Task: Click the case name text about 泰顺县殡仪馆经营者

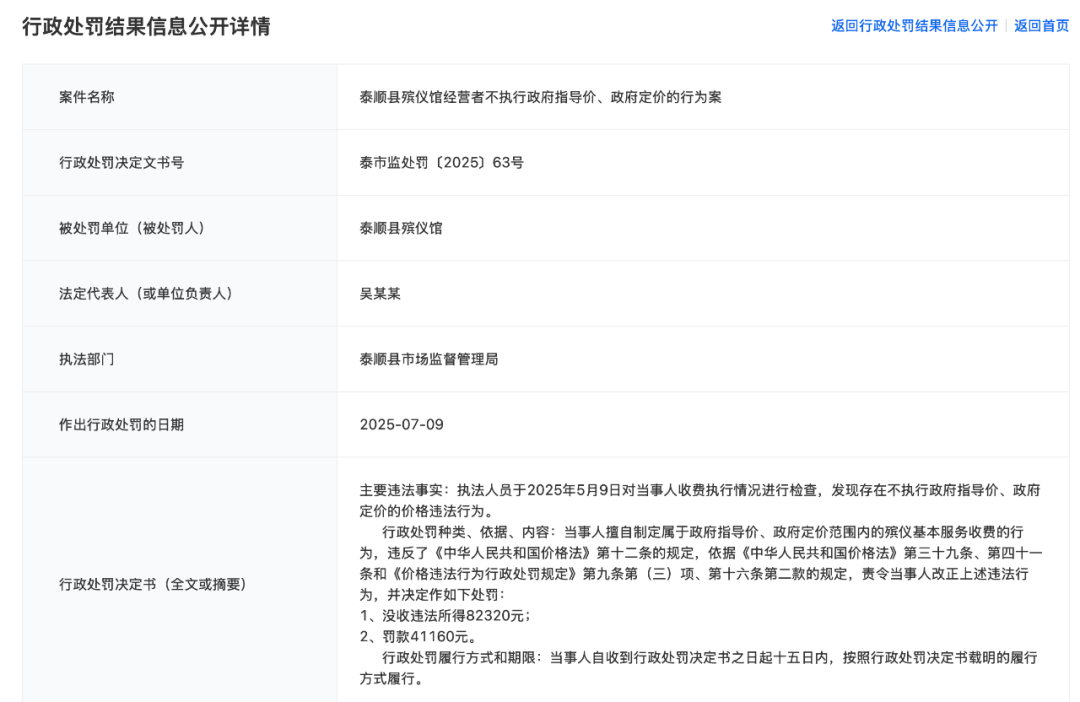Action: tap(540, 97)
